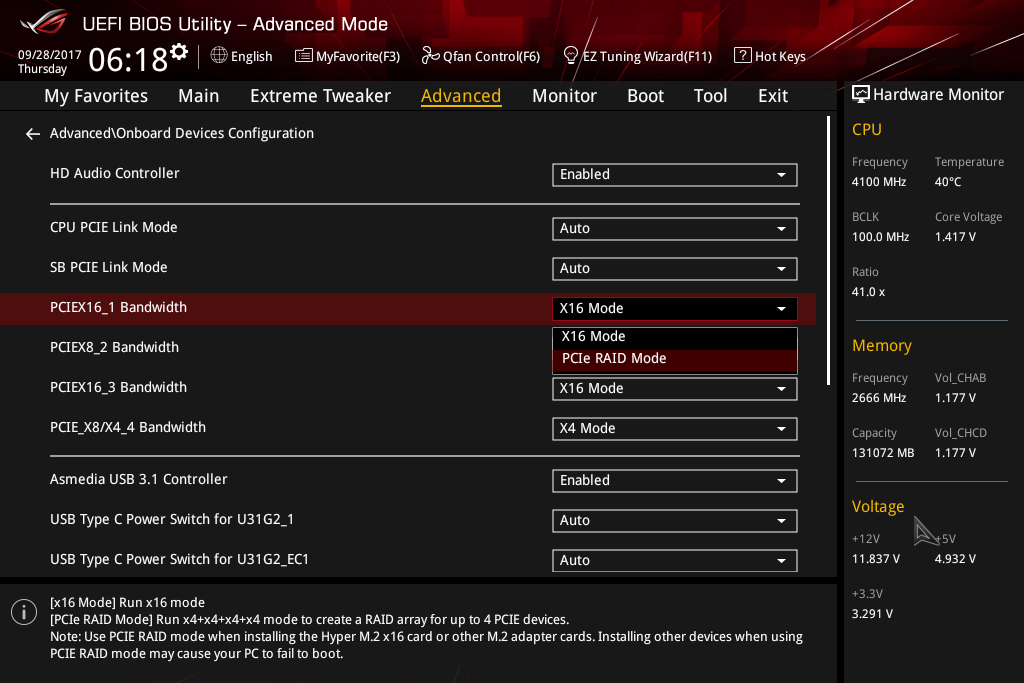This screenshot has height=683, width=1024.
Task: Open PCIE_X8/X4_4 Bandwidth dropdown
Action: [x=675, y=428]
